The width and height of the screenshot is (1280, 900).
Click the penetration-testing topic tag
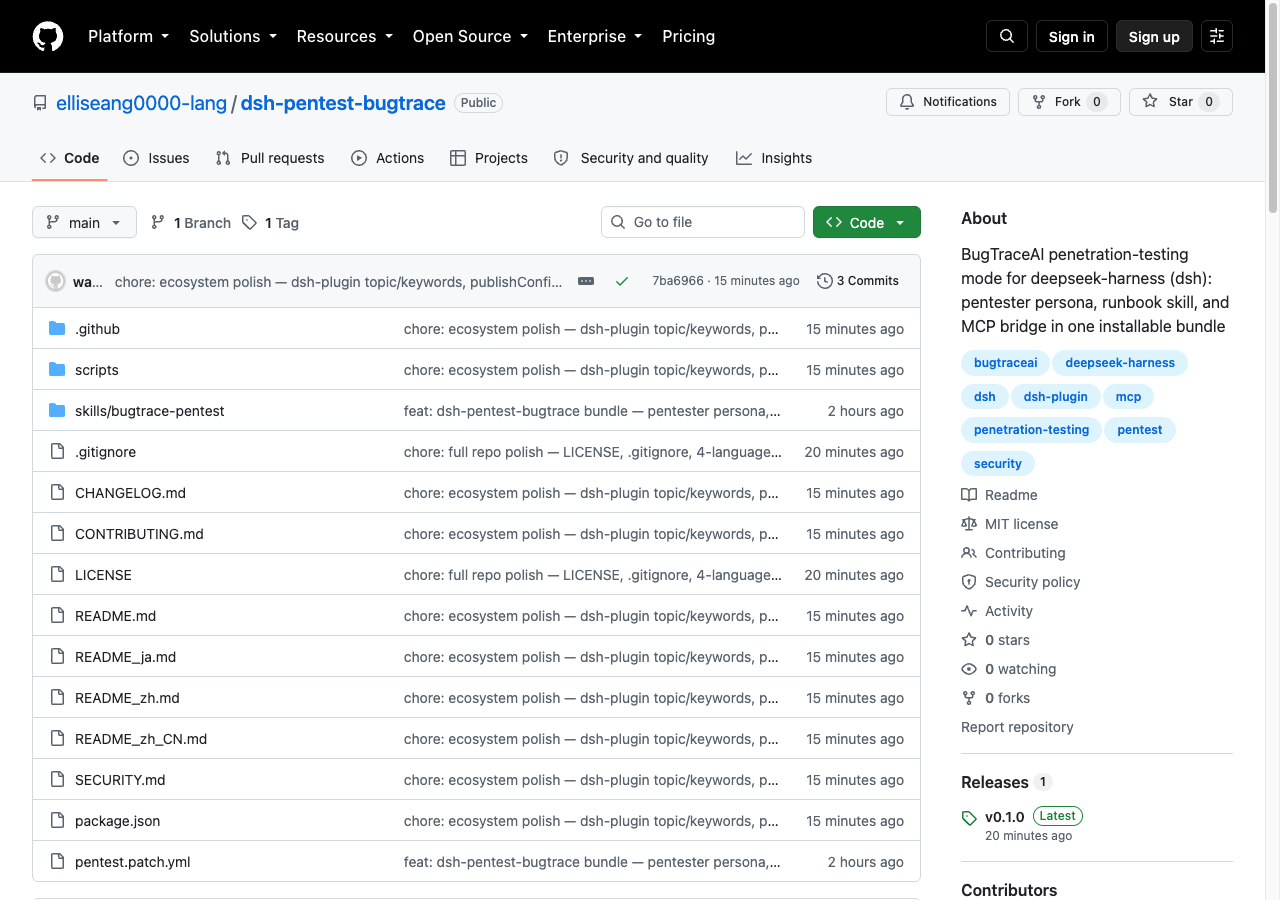(1031, 430)
